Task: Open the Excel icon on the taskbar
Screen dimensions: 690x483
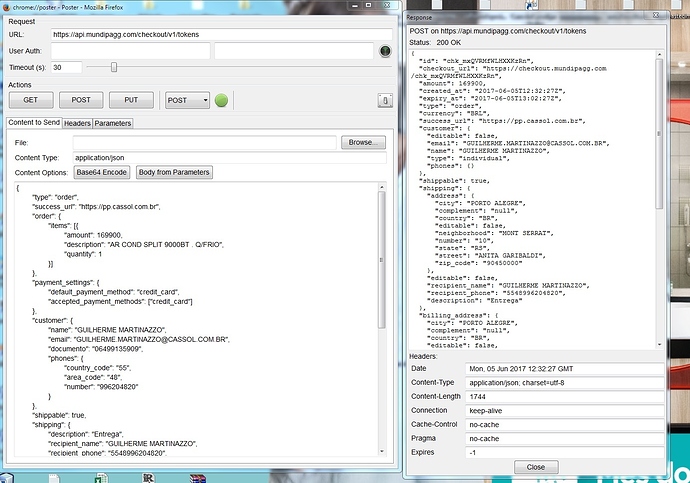Action: (102, 478)
